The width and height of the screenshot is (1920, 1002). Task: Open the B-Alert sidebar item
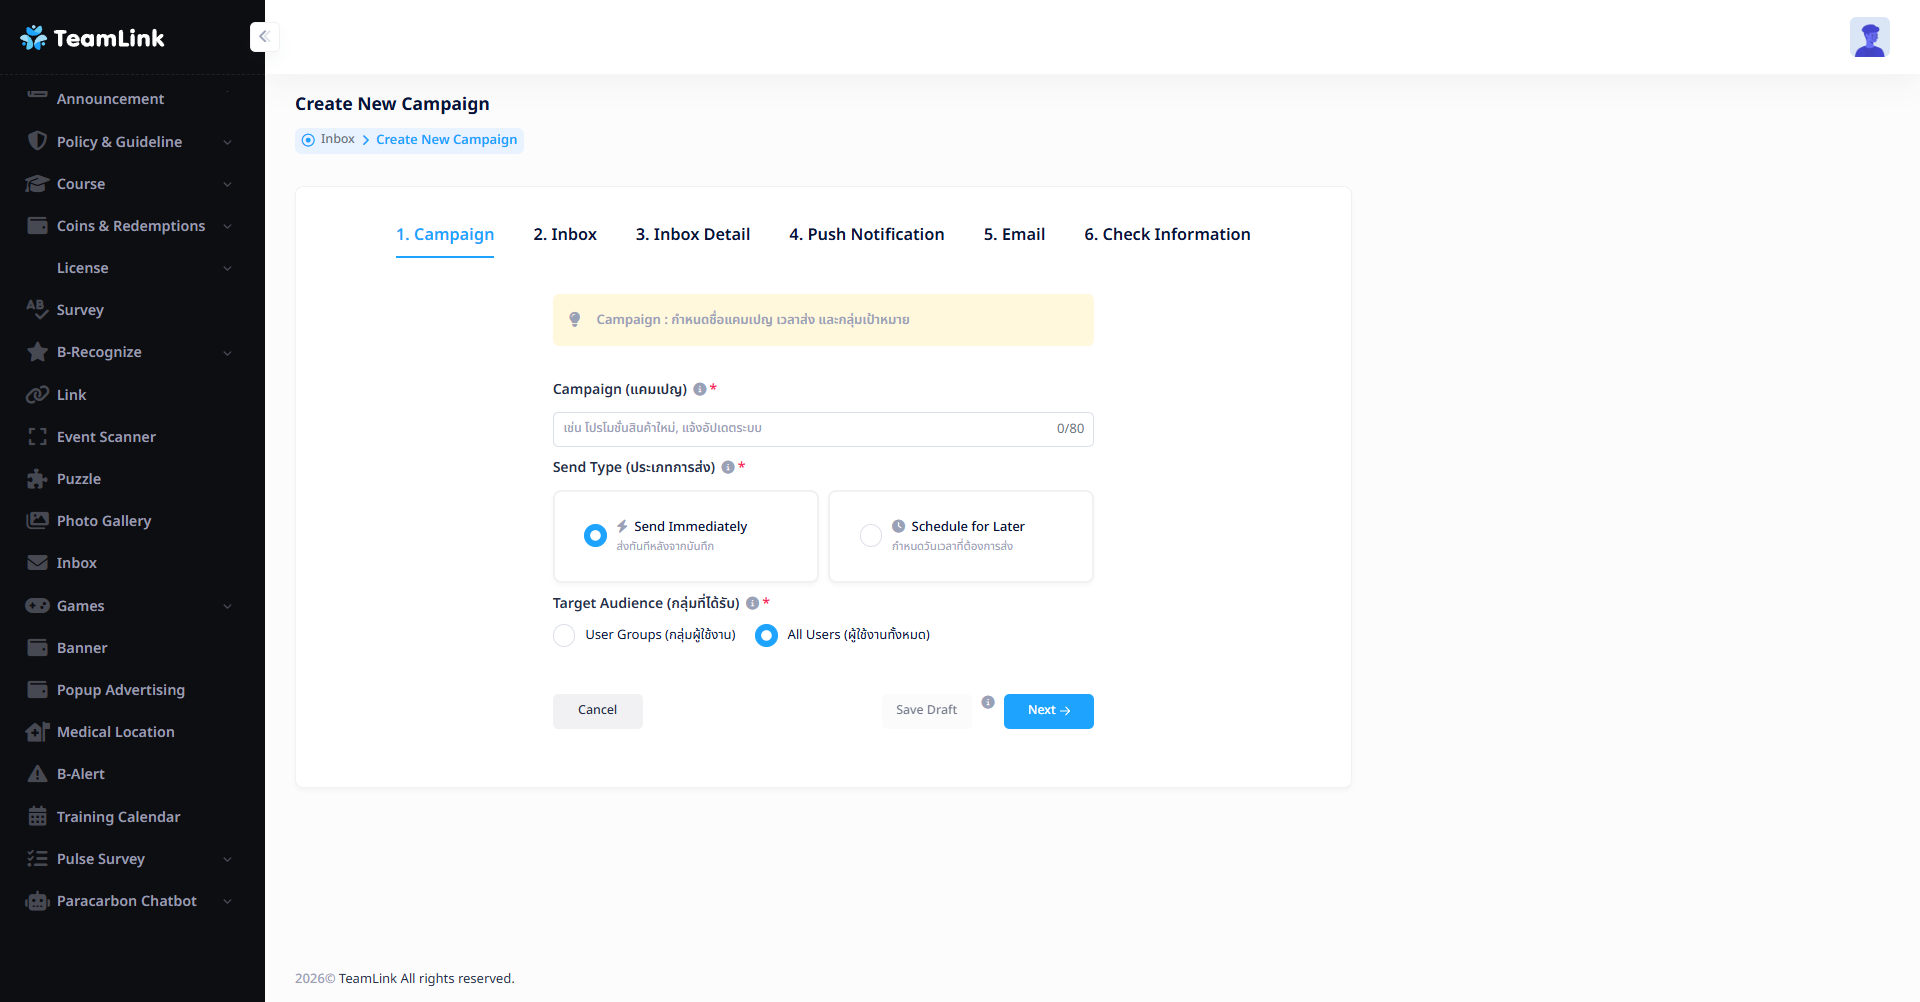click(x=80, y=774)
